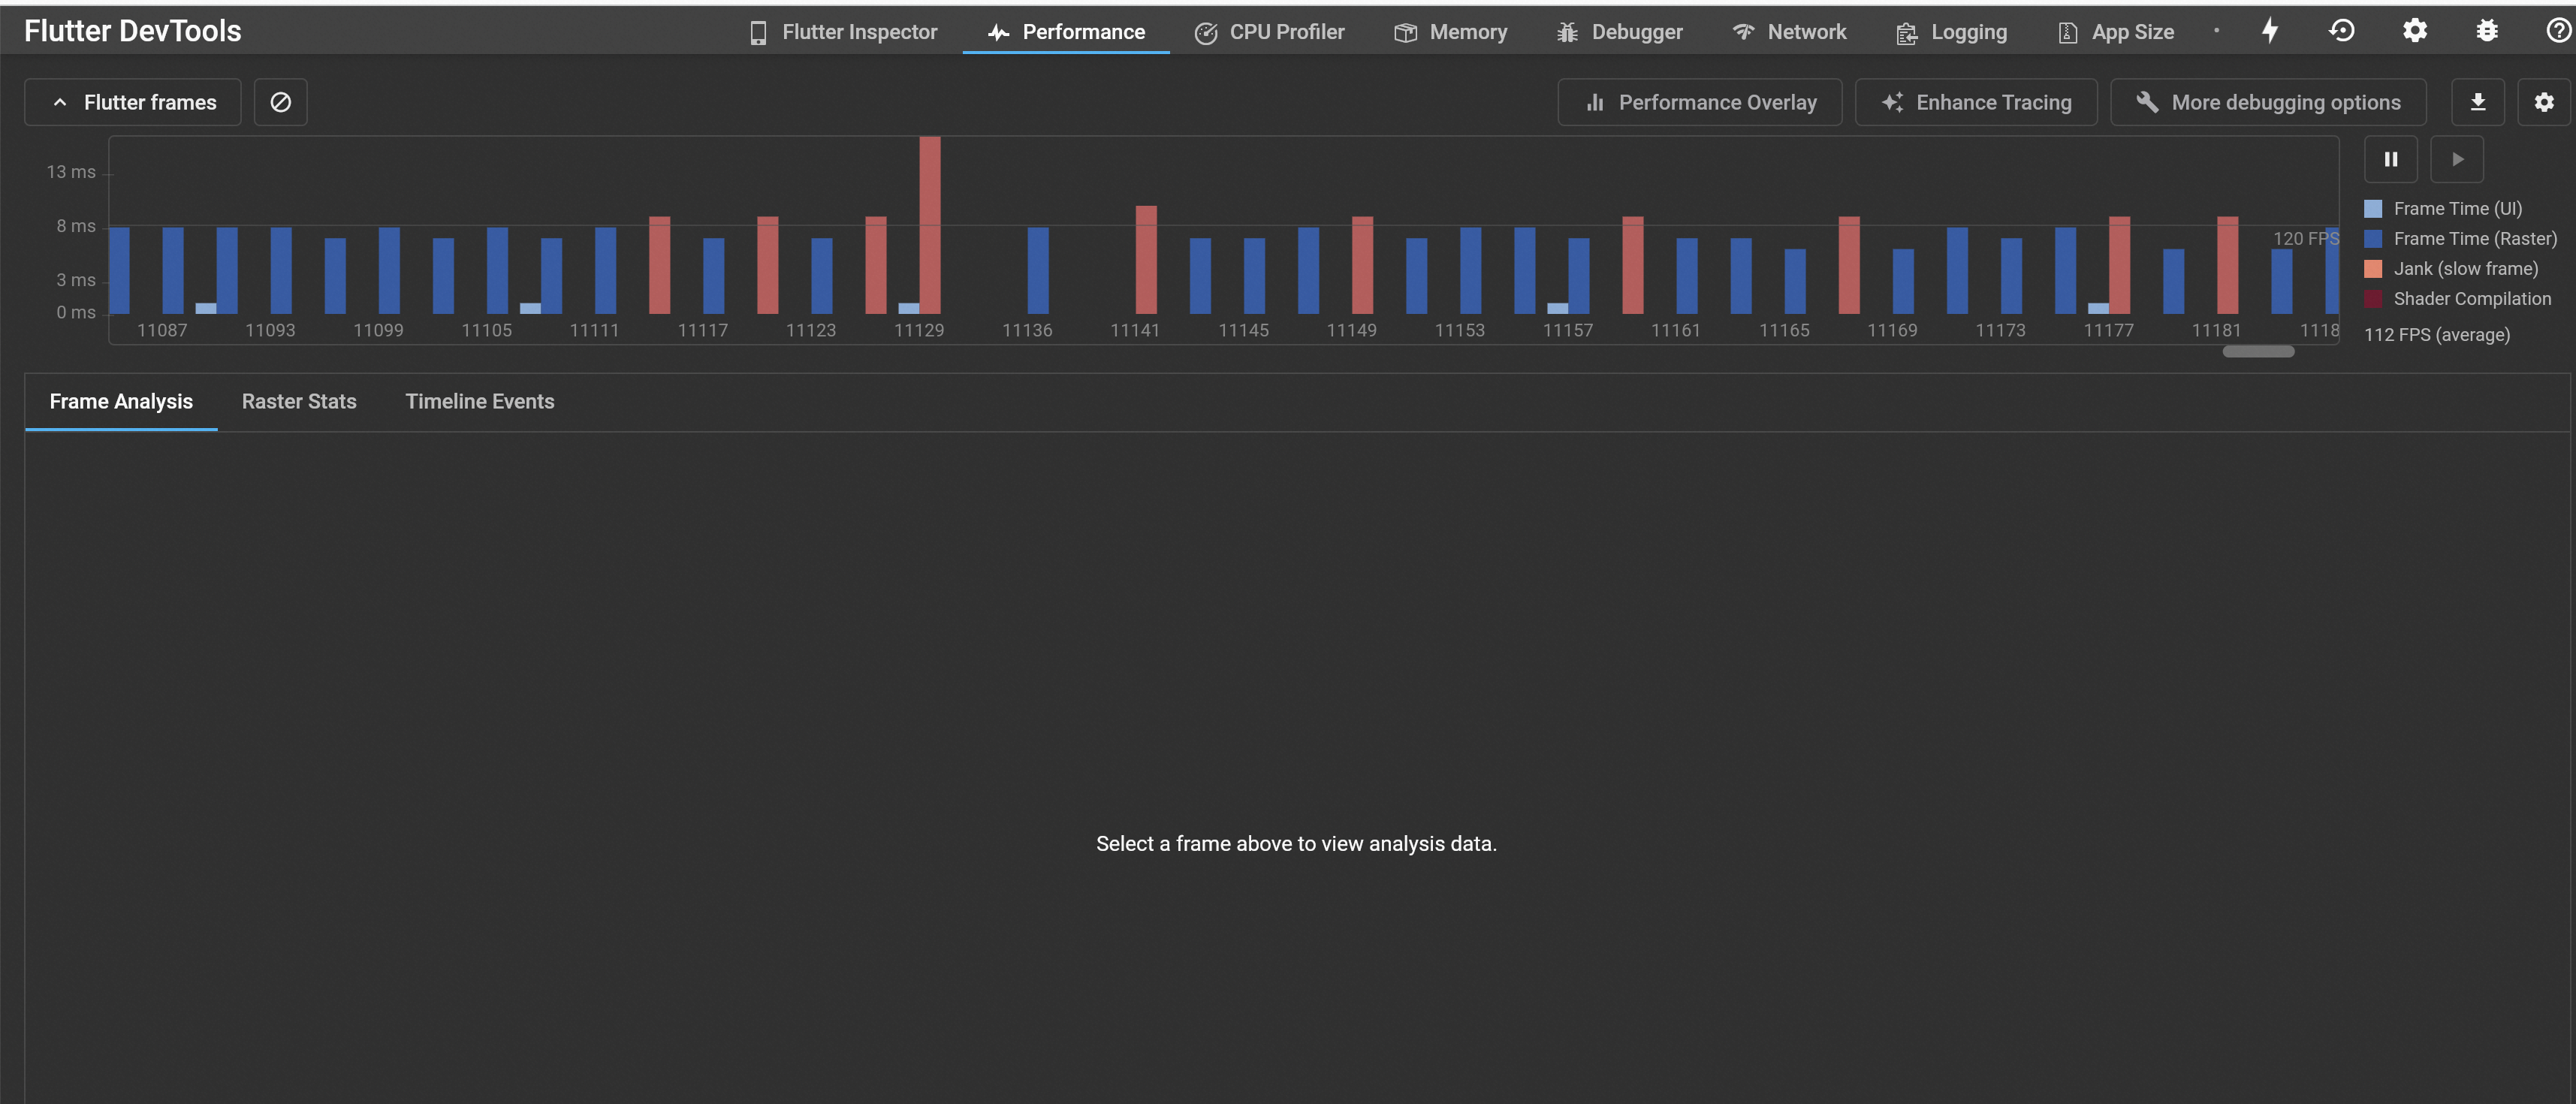The height and width of the screenshot is (1104, 2576).
Task: Open the Memory screen
Action: pos(1450,32)
